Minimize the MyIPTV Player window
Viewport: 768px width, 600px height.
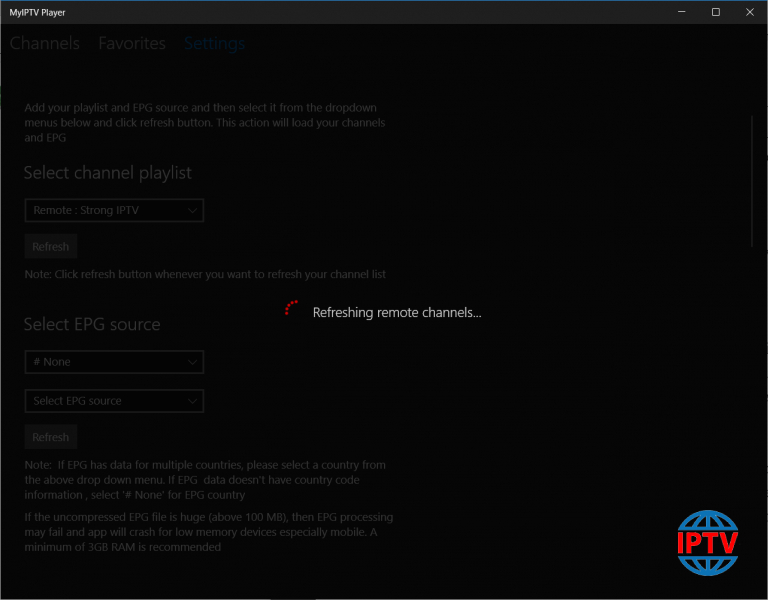tap(681, 12)
